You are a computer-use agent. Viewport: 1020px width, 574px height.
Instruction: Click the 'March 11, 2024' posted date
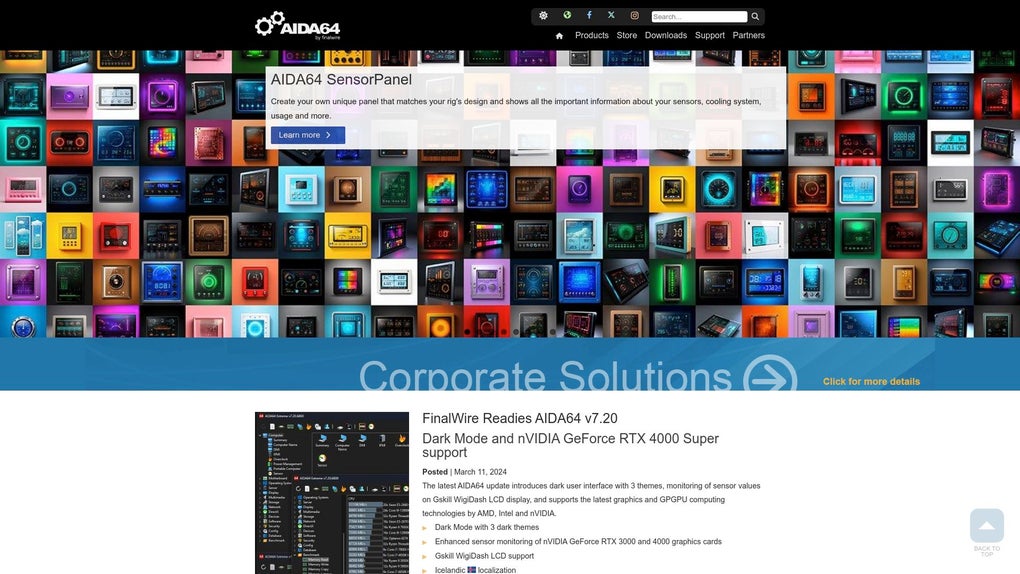480,472
